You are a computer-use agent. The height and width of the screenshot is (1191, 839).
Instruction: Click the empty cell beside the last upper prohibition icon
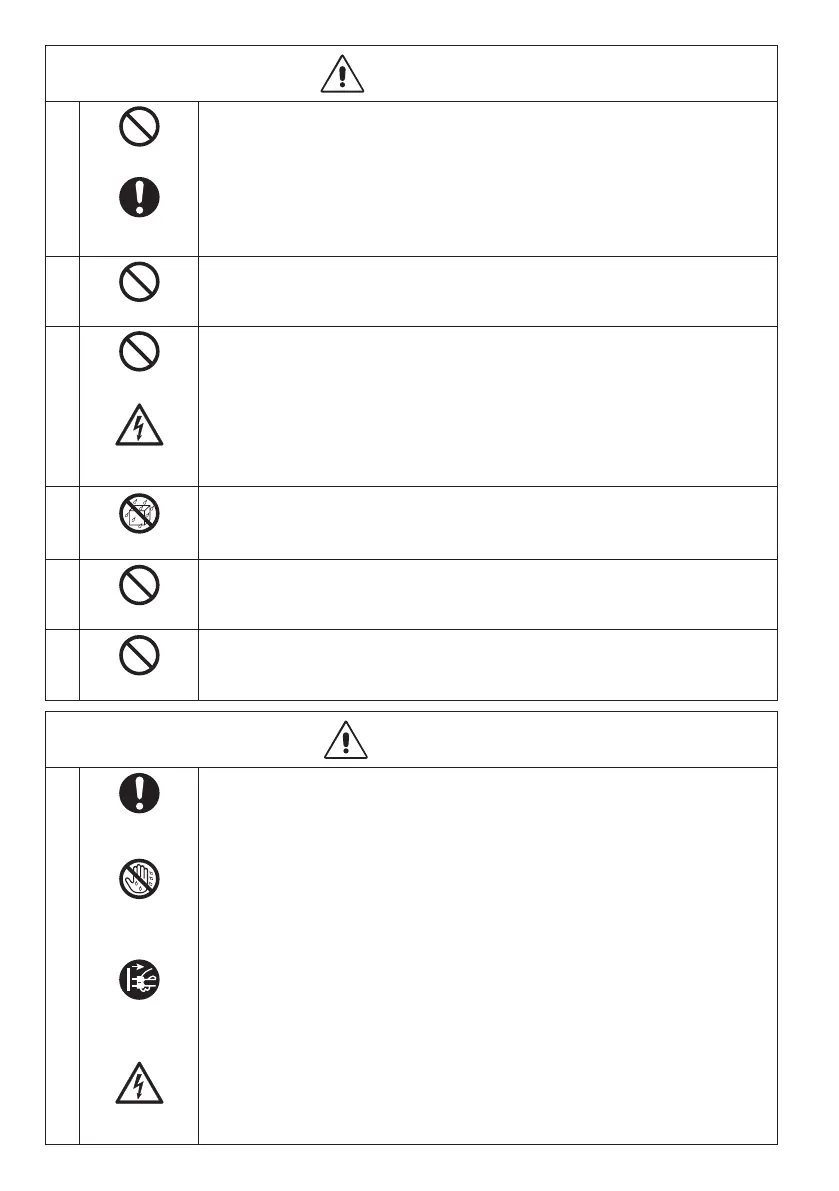[487, 665]
